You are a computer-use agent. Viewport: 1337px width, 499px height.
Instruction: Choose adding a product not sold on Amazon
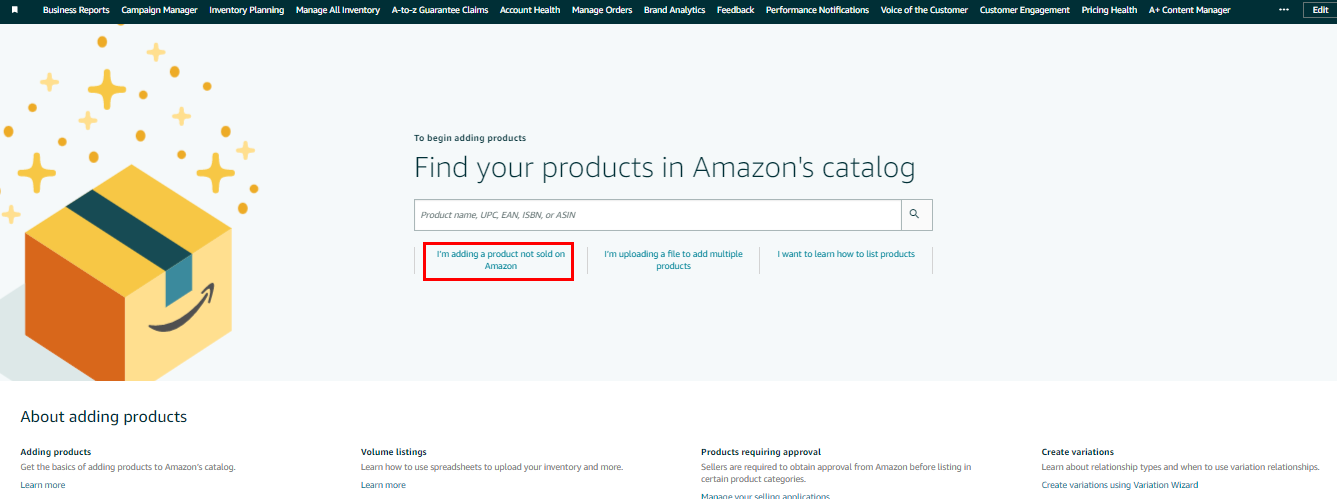[x=500, y=260]
